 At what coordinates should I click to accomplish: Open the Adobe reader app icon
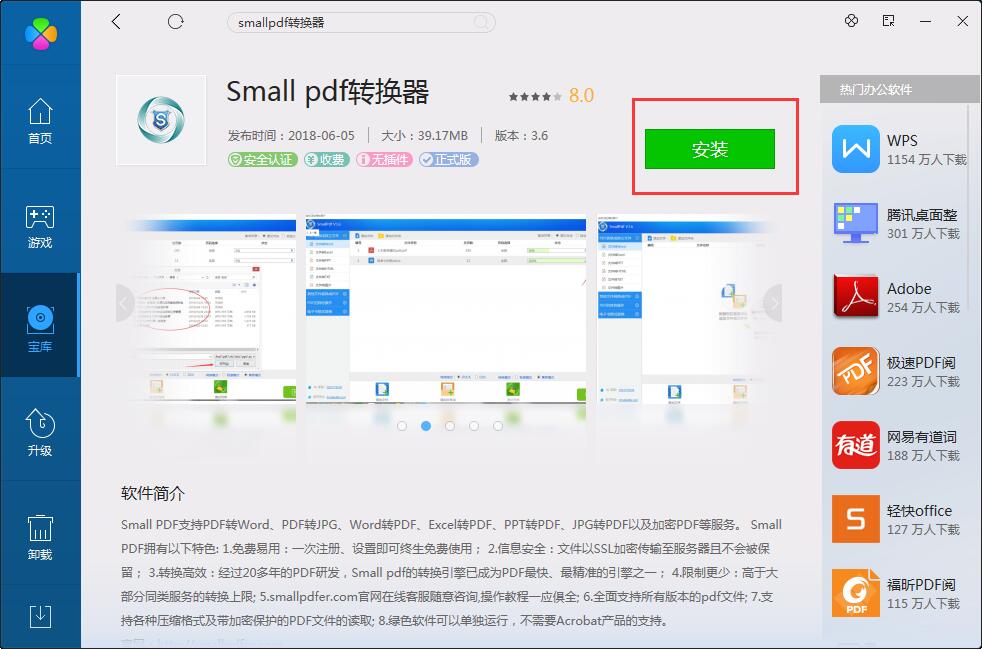(855, 297)
